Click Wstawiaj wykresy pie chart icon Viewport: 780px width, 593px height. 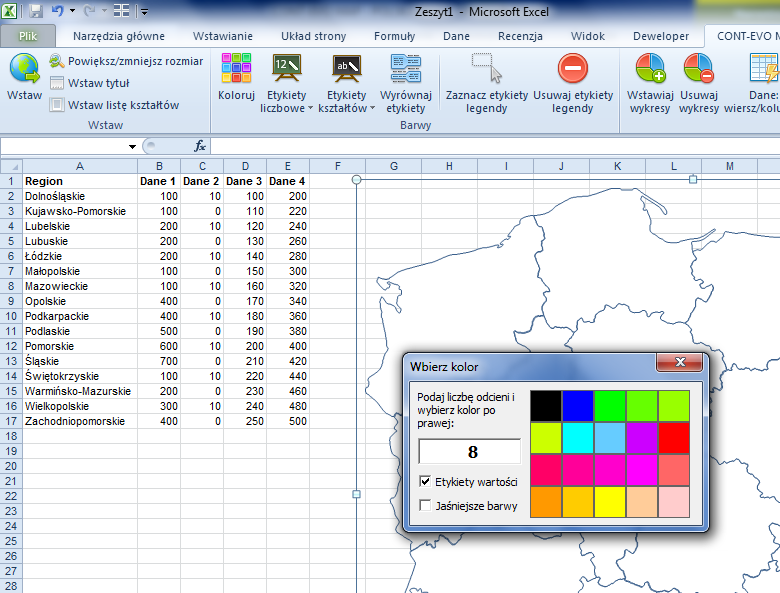click(x=650, y=68)
